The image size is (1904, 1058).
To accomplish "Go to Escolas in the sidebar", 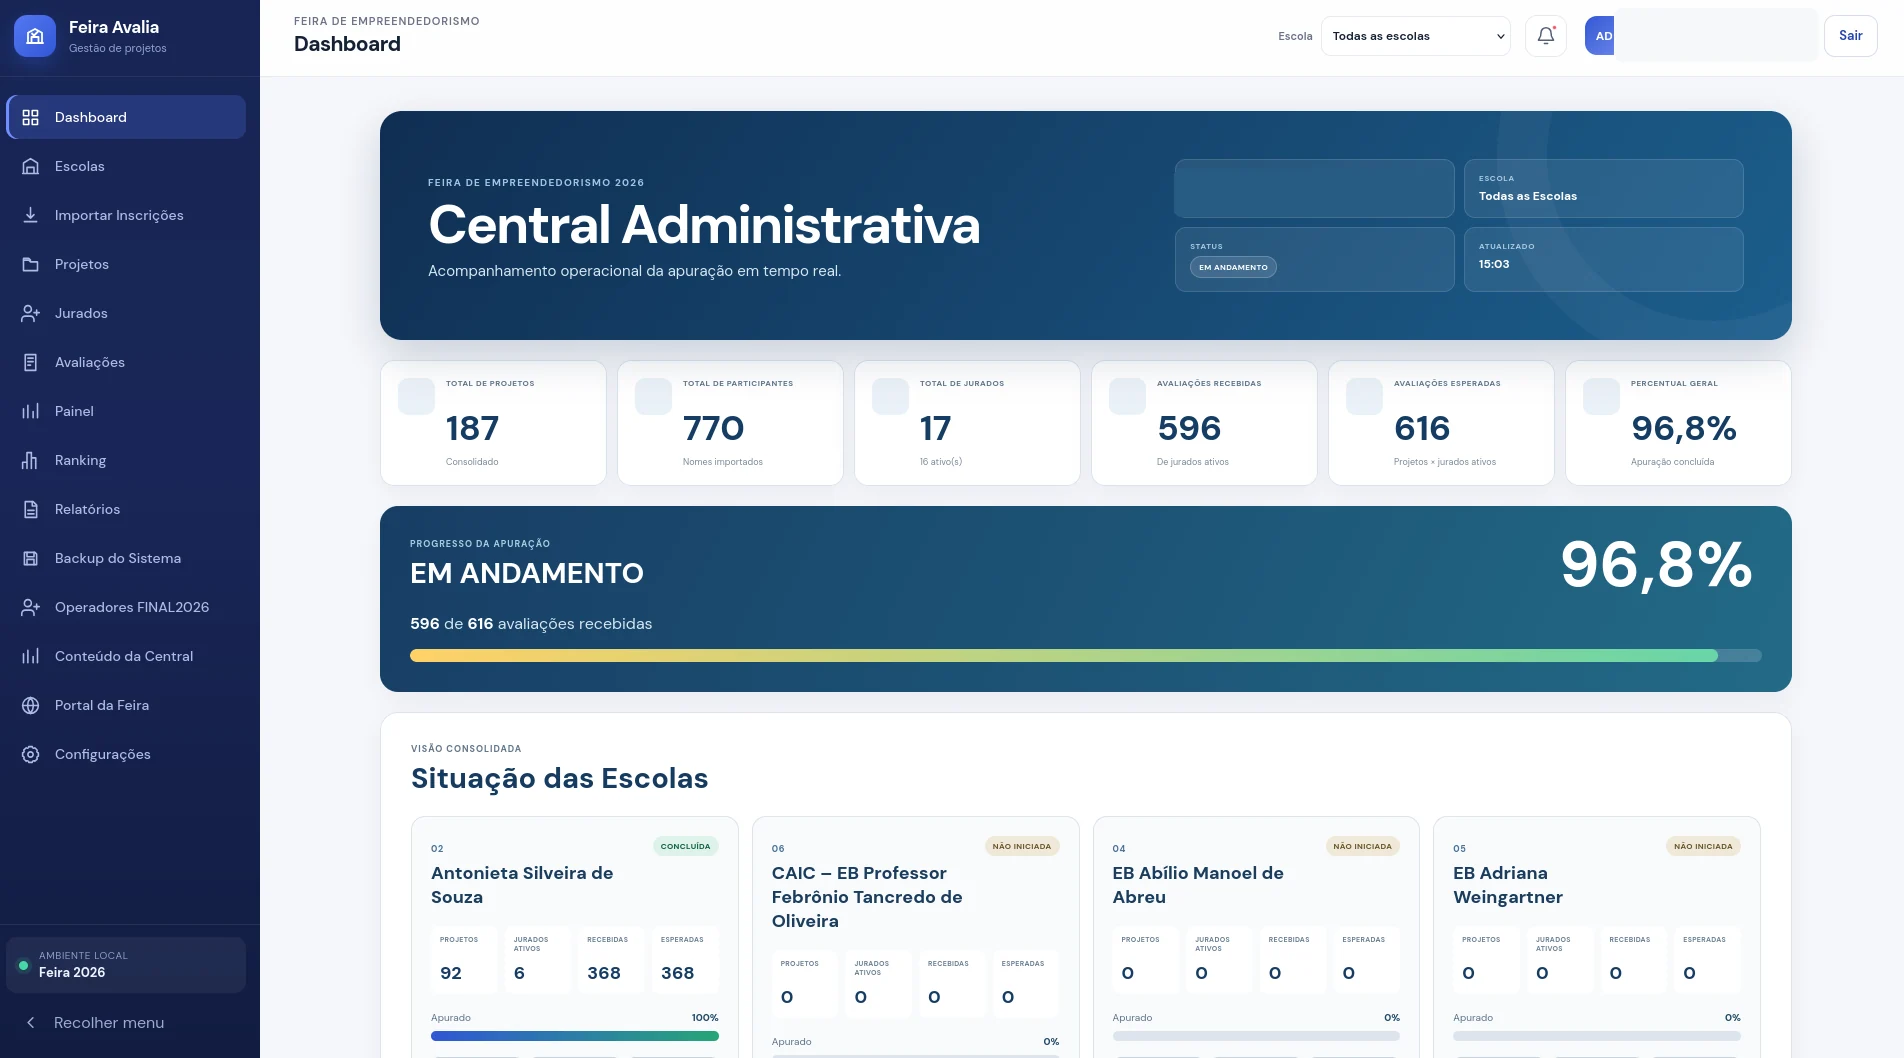I will 126,166.
